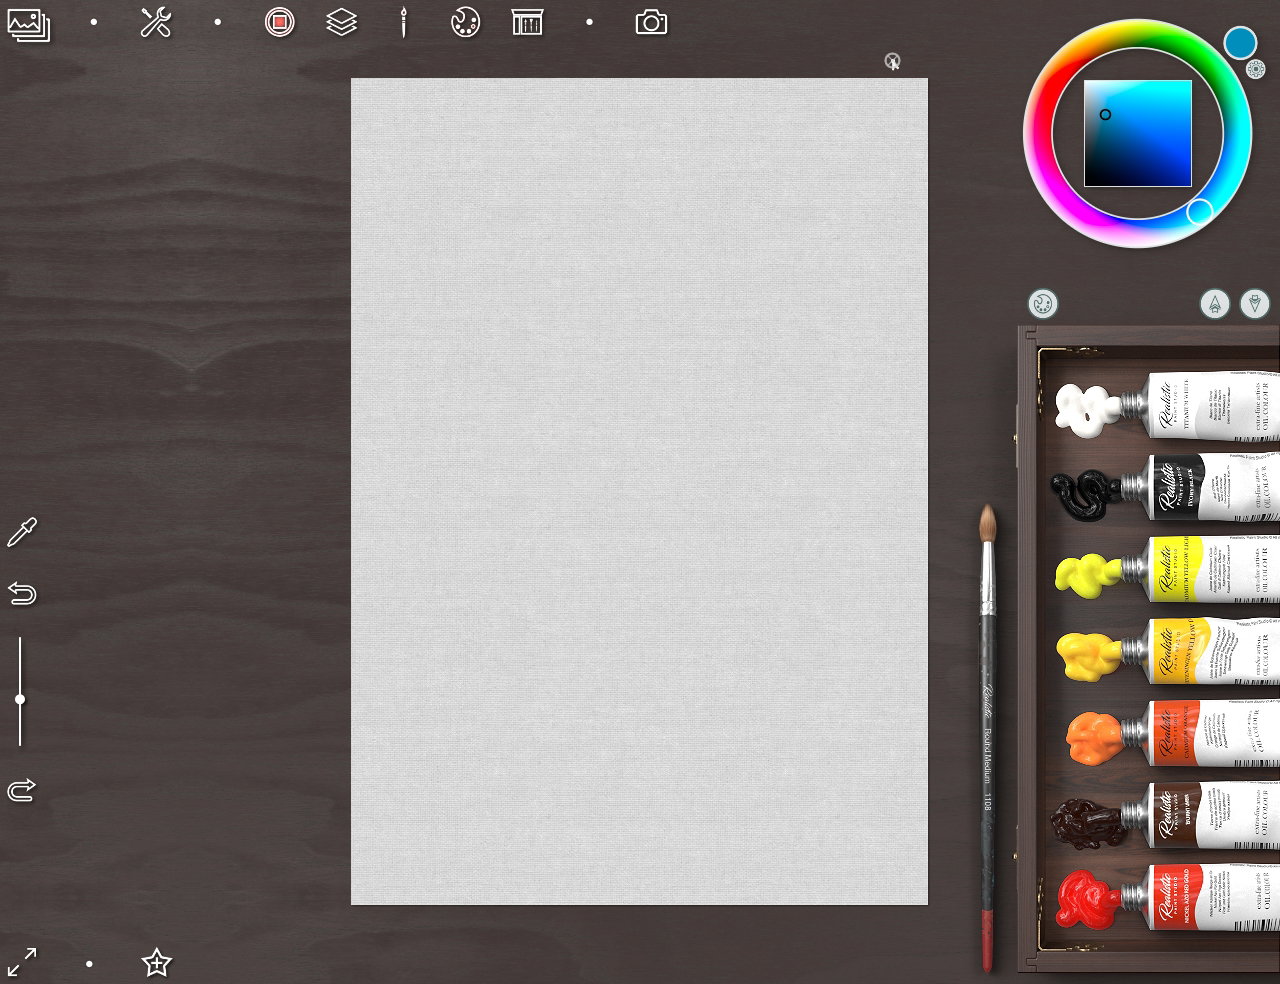
Task: Click the hue ring handle on color wheel
Action: coord(1200,211)
